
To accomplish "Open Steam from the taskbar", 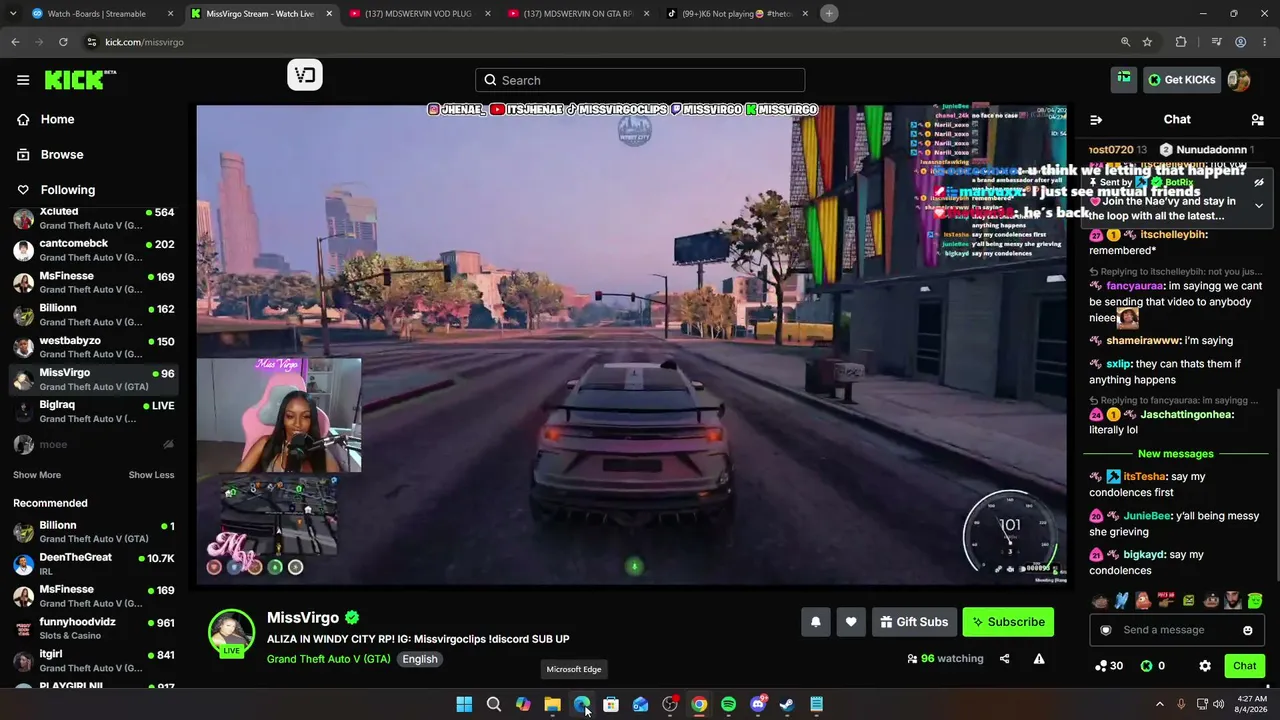I will tap(787, 704).
